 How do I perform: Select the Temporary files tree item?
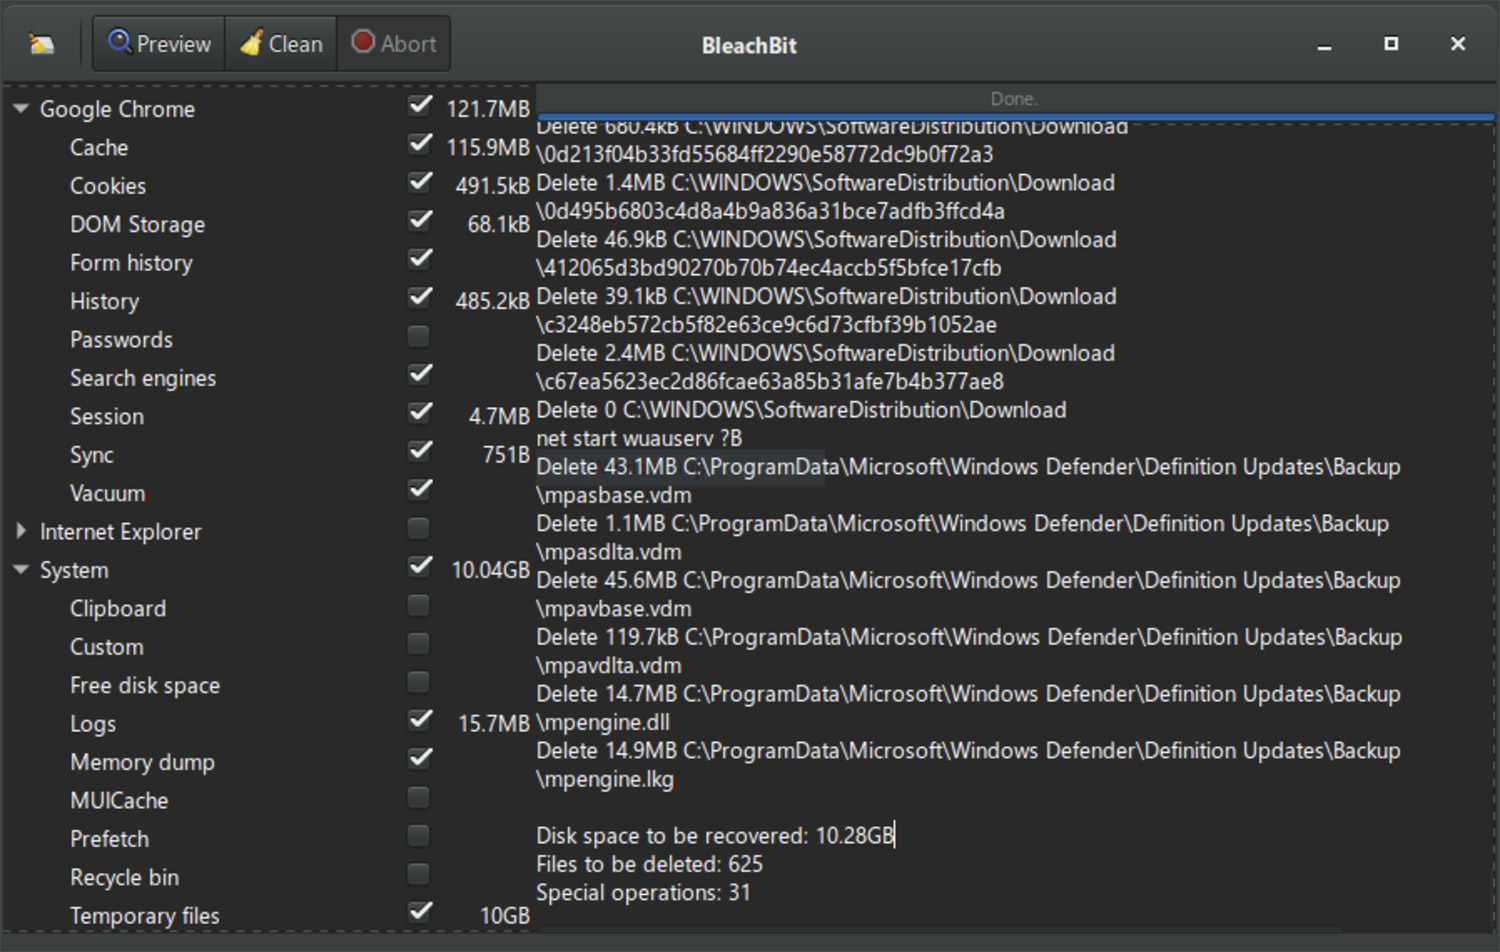144,916
